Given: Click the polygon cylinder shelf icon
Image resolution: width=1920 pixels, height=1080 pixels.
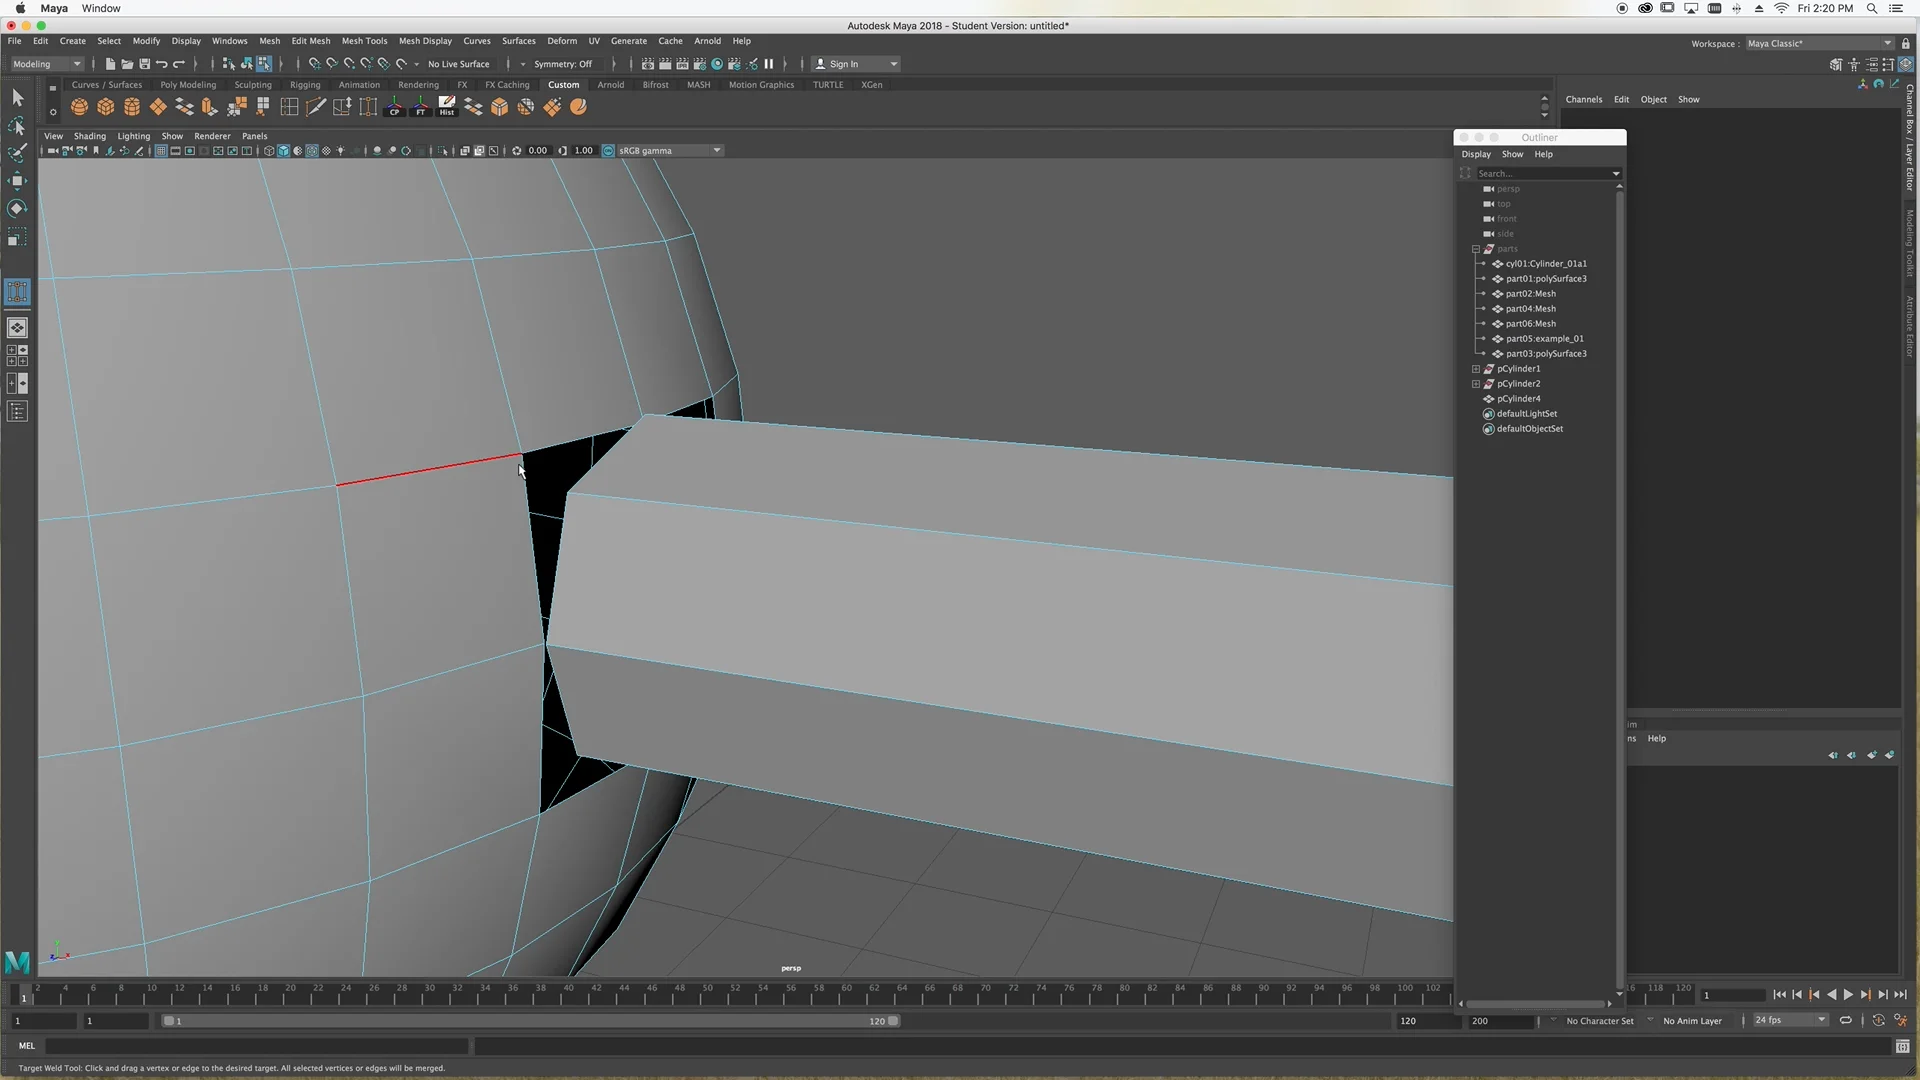Looking at the screenshot, I should point(132,107).
